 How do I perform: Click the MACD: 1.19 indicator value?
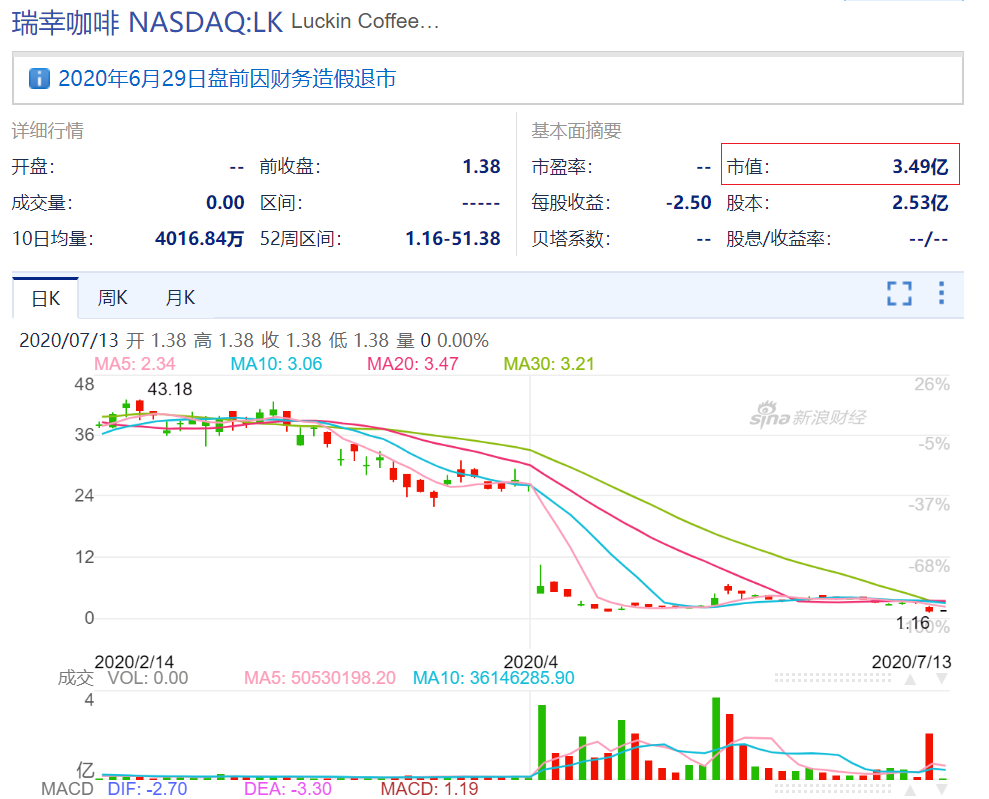(430, 789)
